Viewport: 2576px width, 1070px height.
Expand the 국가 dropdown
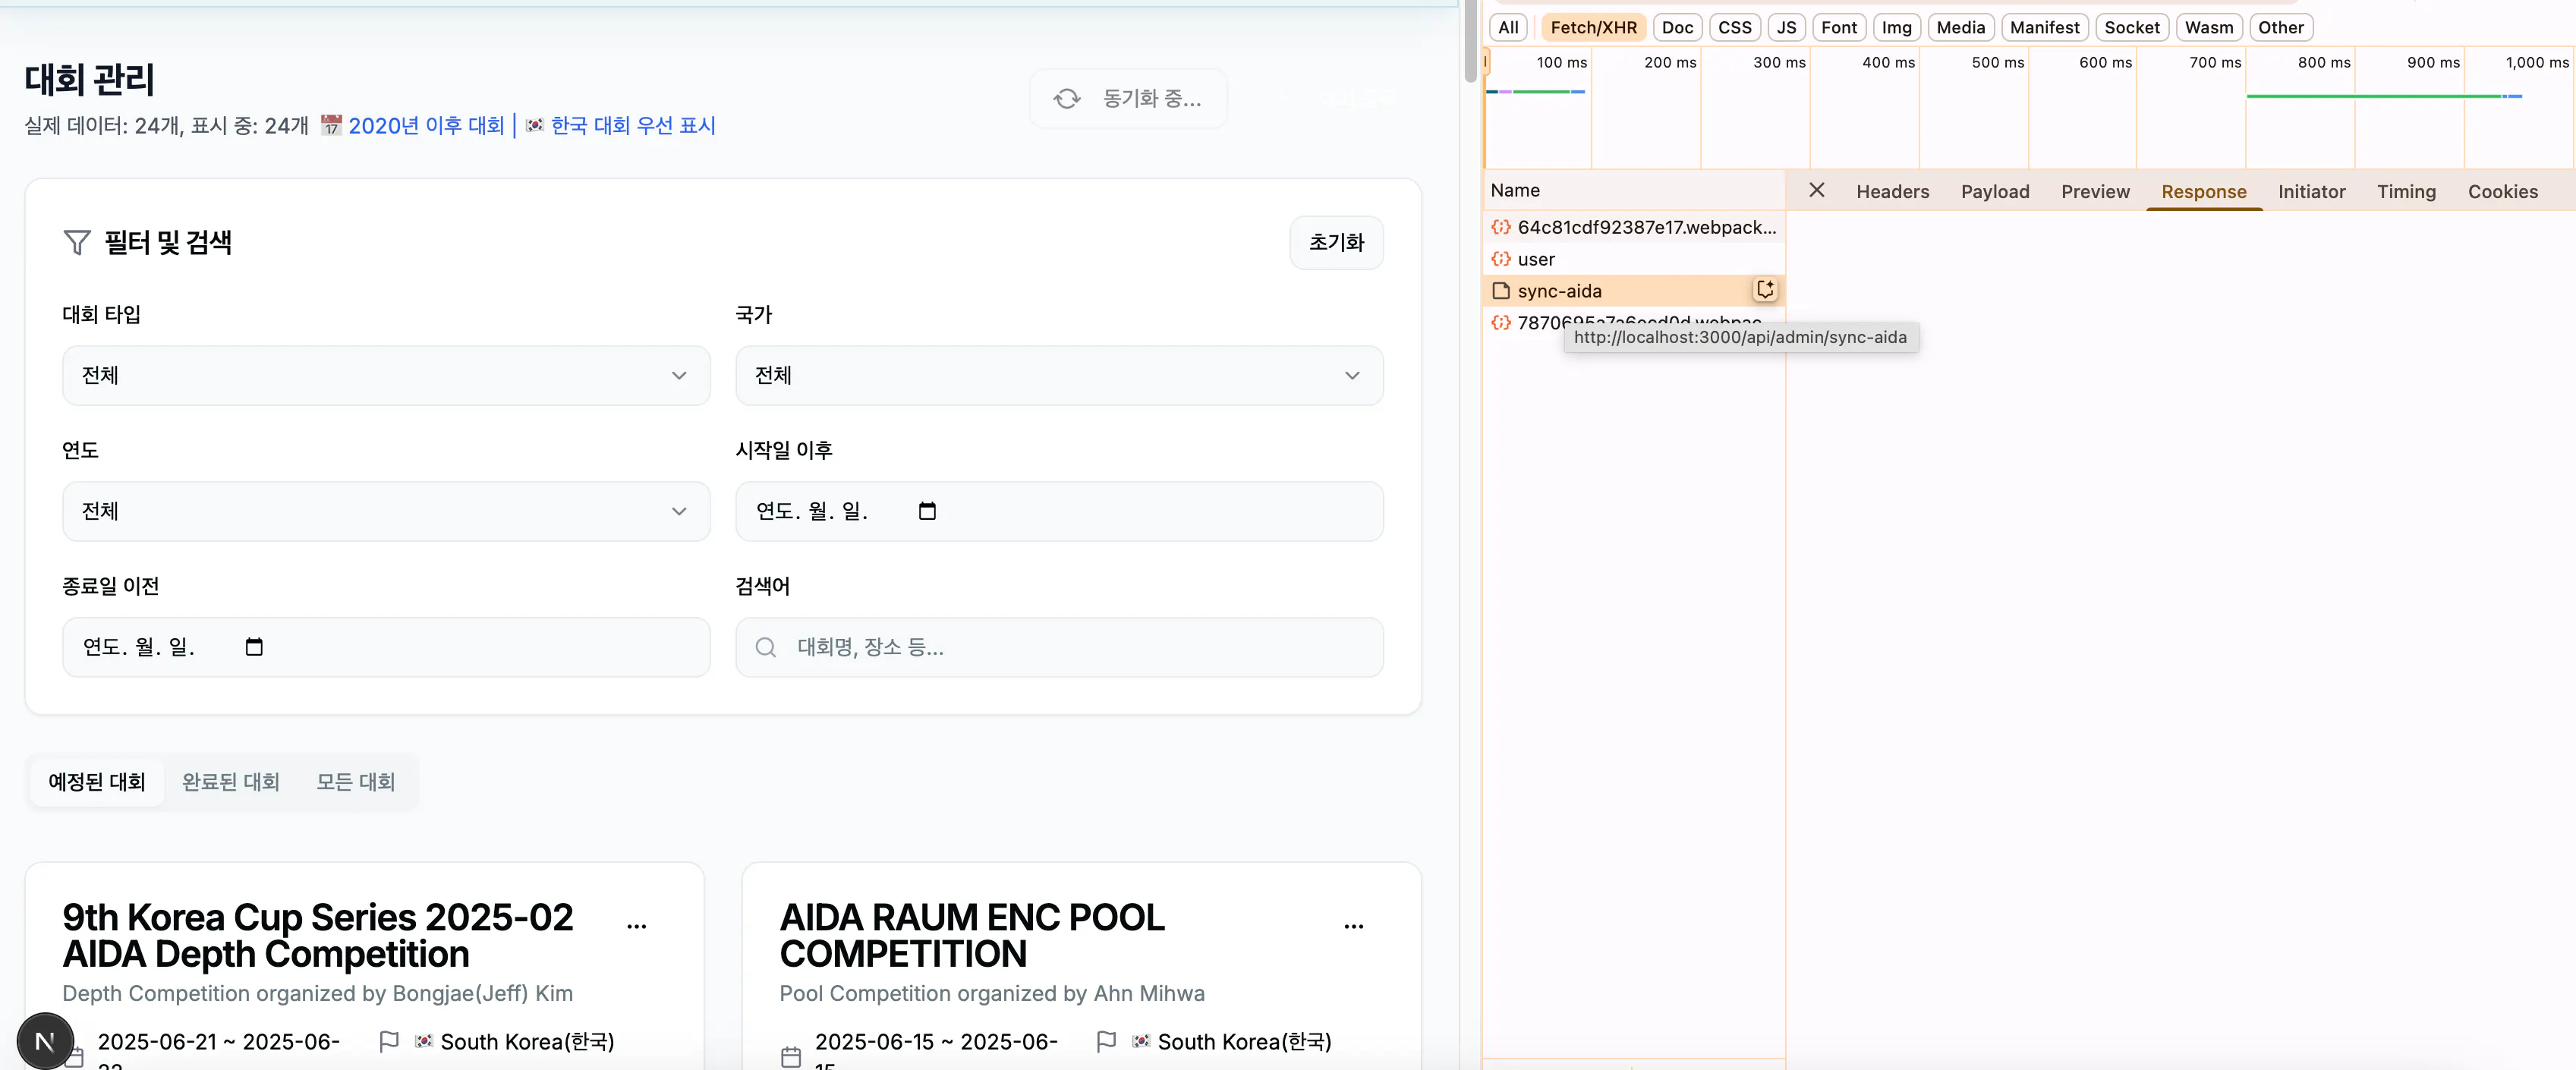(x=1059, y=375)
